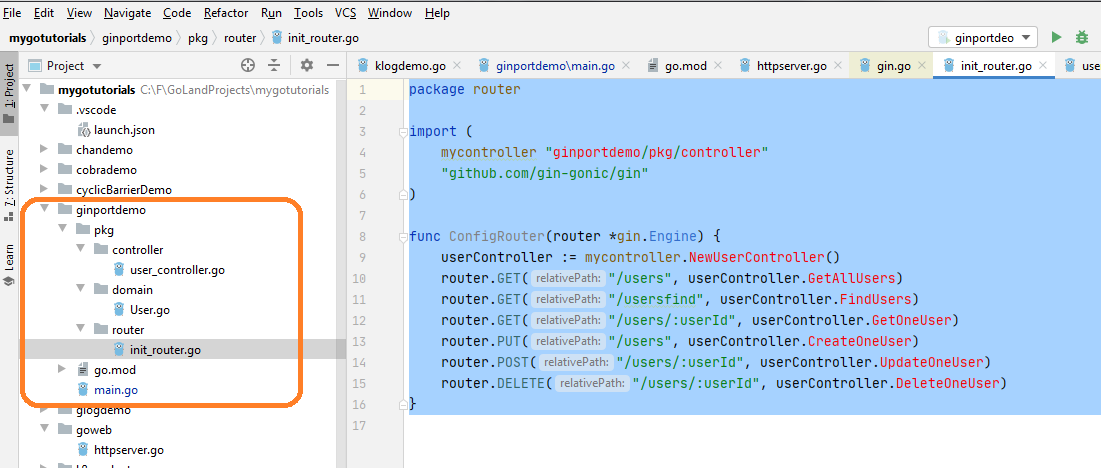Image resolution: width=1101 pixels, height=468 pixels.
Task: Switch to httpserver.go tab
Action: pos(791,66)
